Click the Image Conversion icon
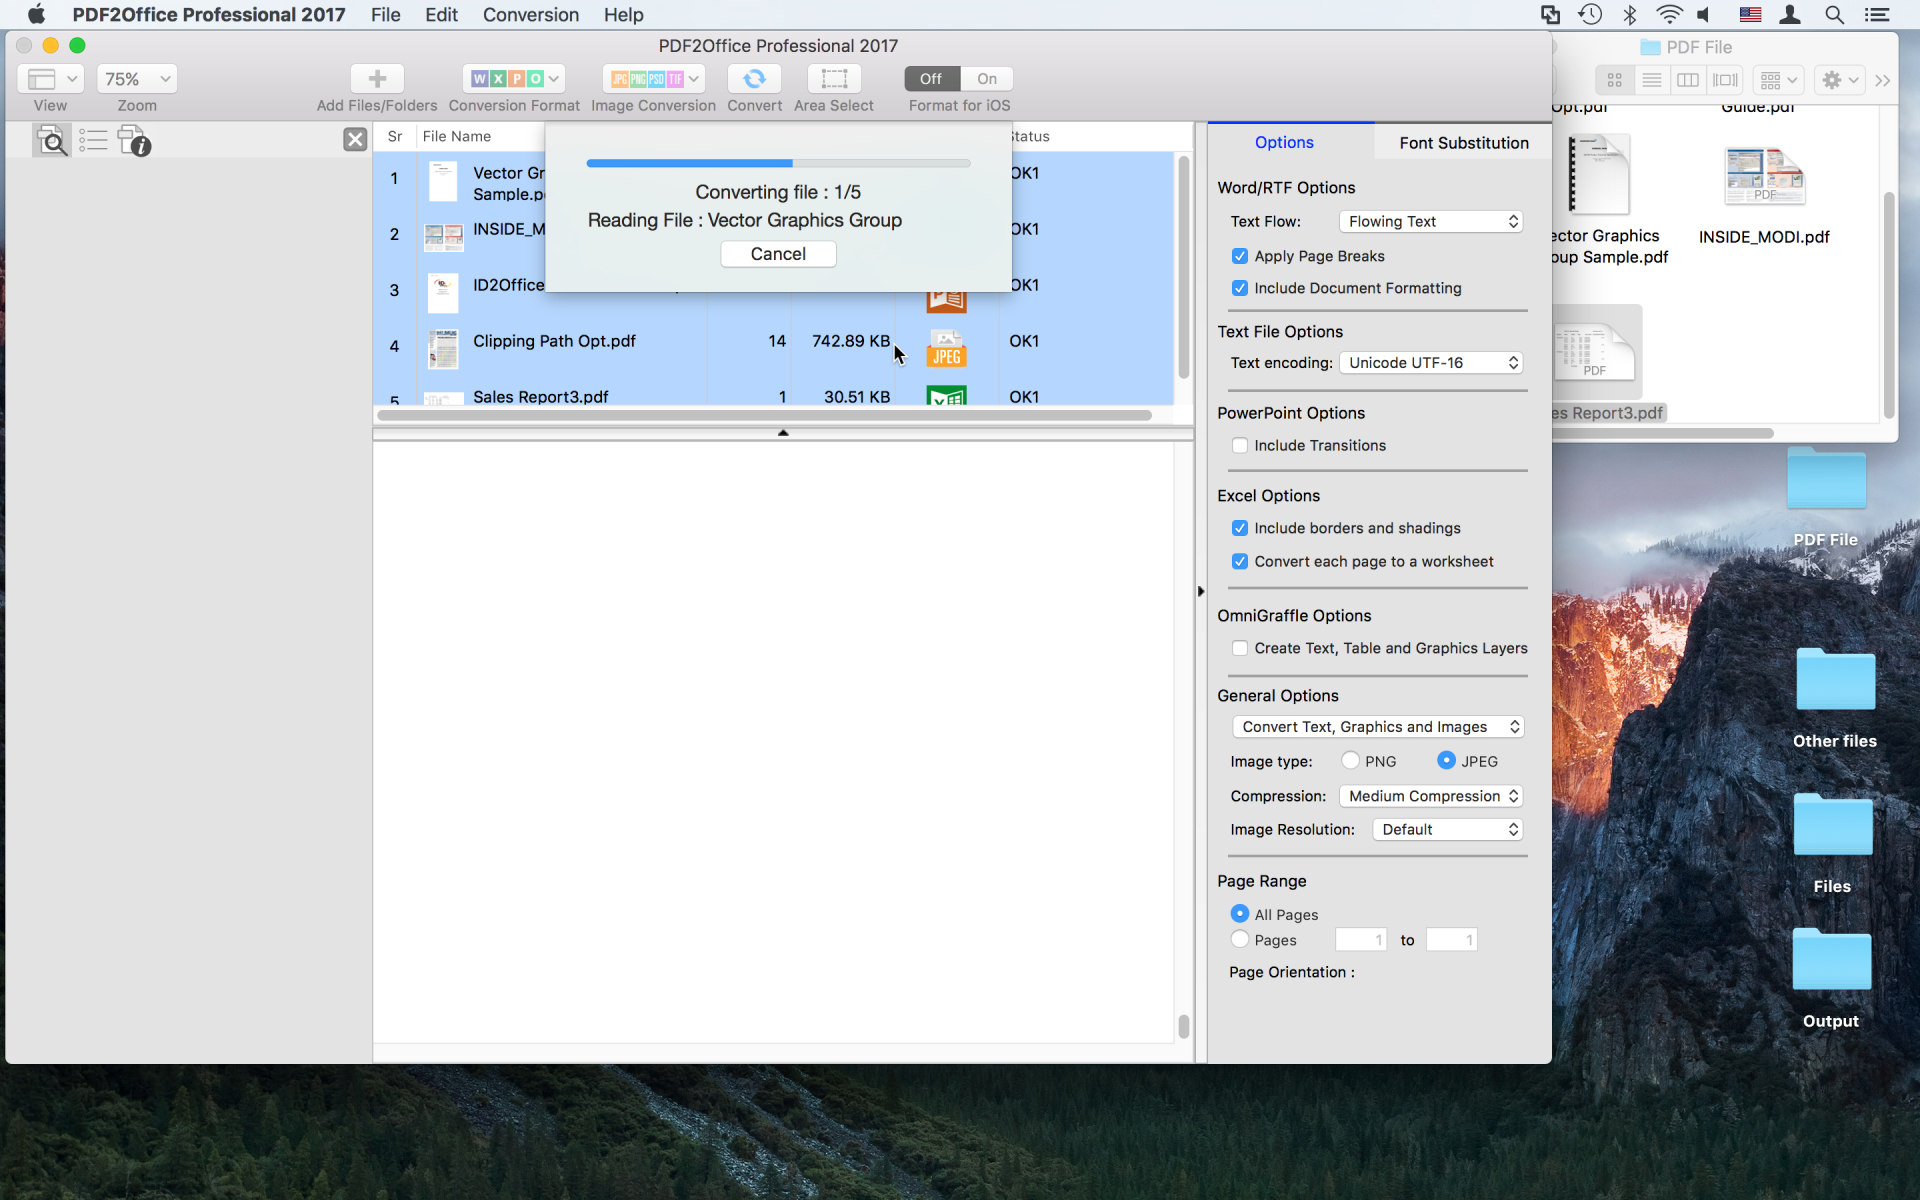Image resolution: width=1920 pixels, height=1200 pixels. pyautogui.click(x=652, y=79)
